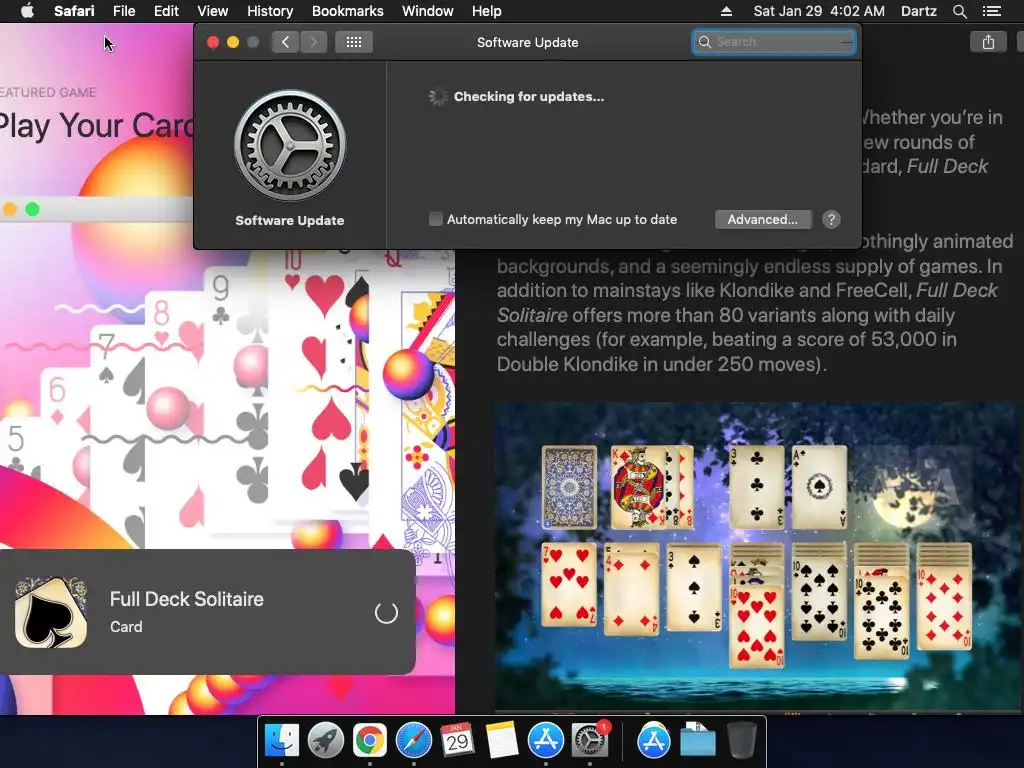Click the Full Deck Solitaire loading spinner
The image size is (1024, 768).
[386, 613]
